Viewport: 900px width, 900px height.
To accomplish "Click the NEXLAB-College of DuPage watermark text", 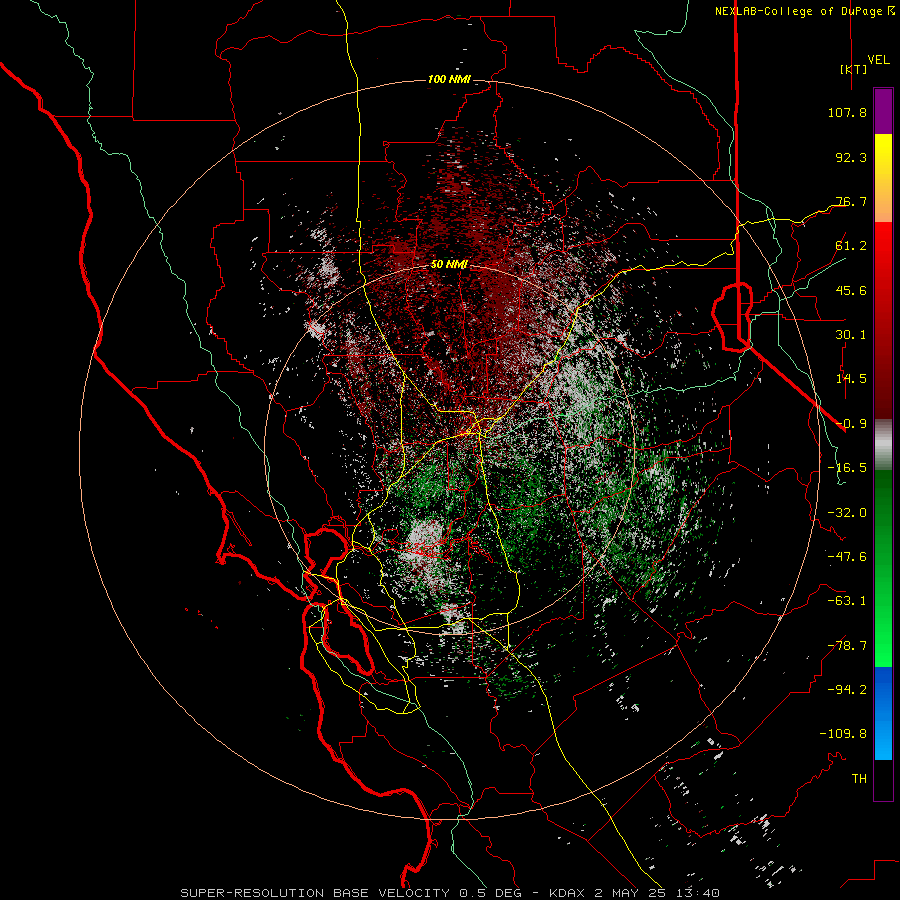I will pyautogui.click(x=798, y=11).
